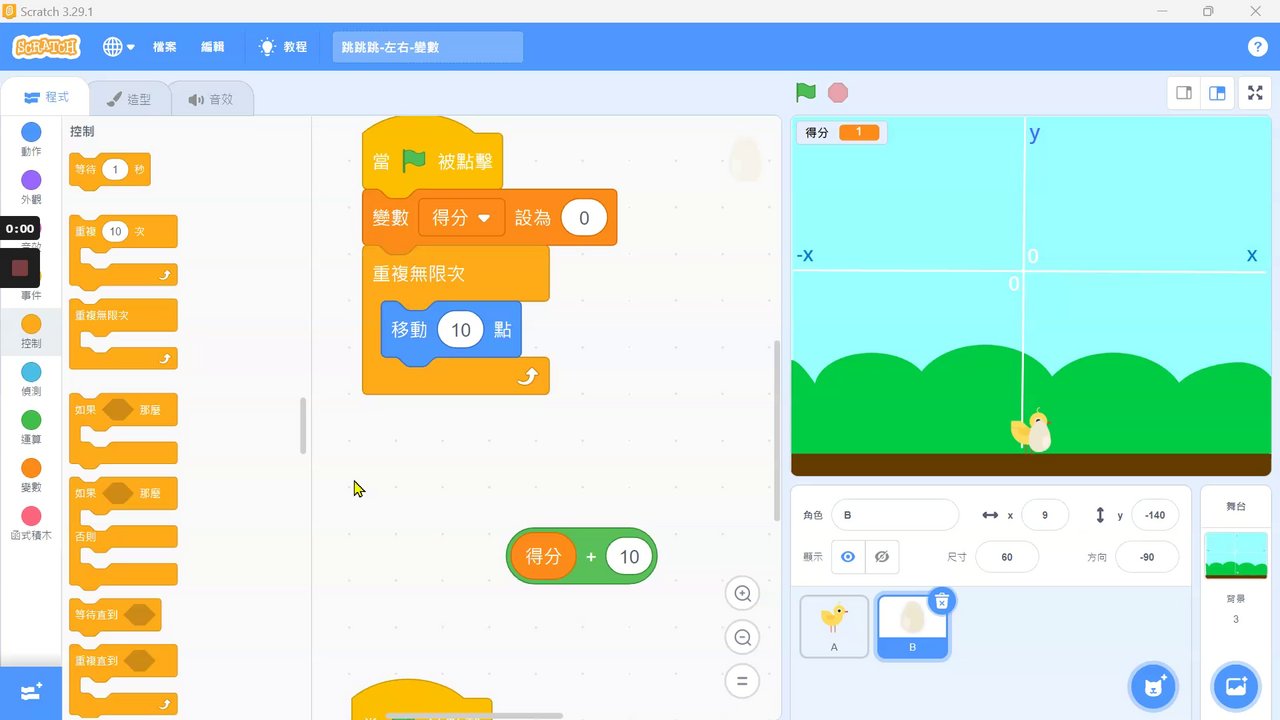Select the 控制 block category
This screenshot has height=720, width=1280.
31,331
